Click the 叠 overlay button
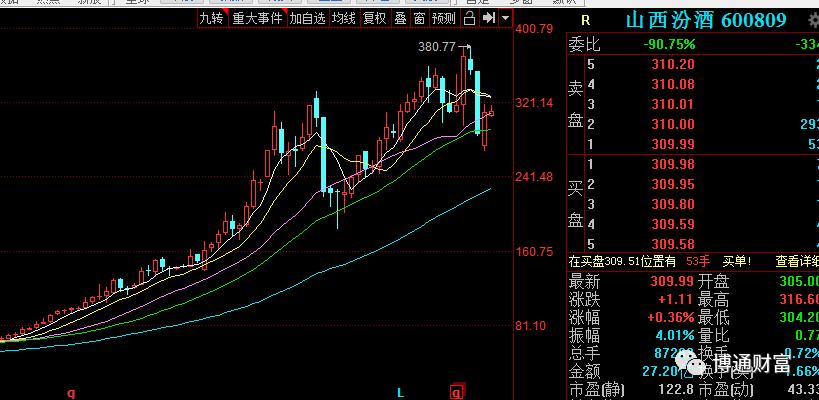This screenshot has height=400, width=819. (400, 18)
